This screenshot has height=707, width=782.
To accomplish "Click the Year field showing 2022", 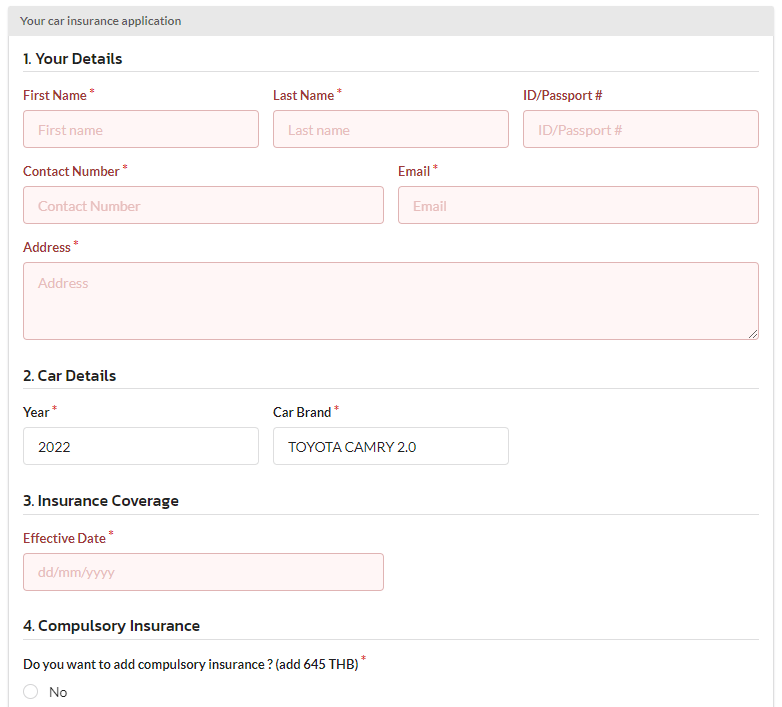I will coord(140,446).
